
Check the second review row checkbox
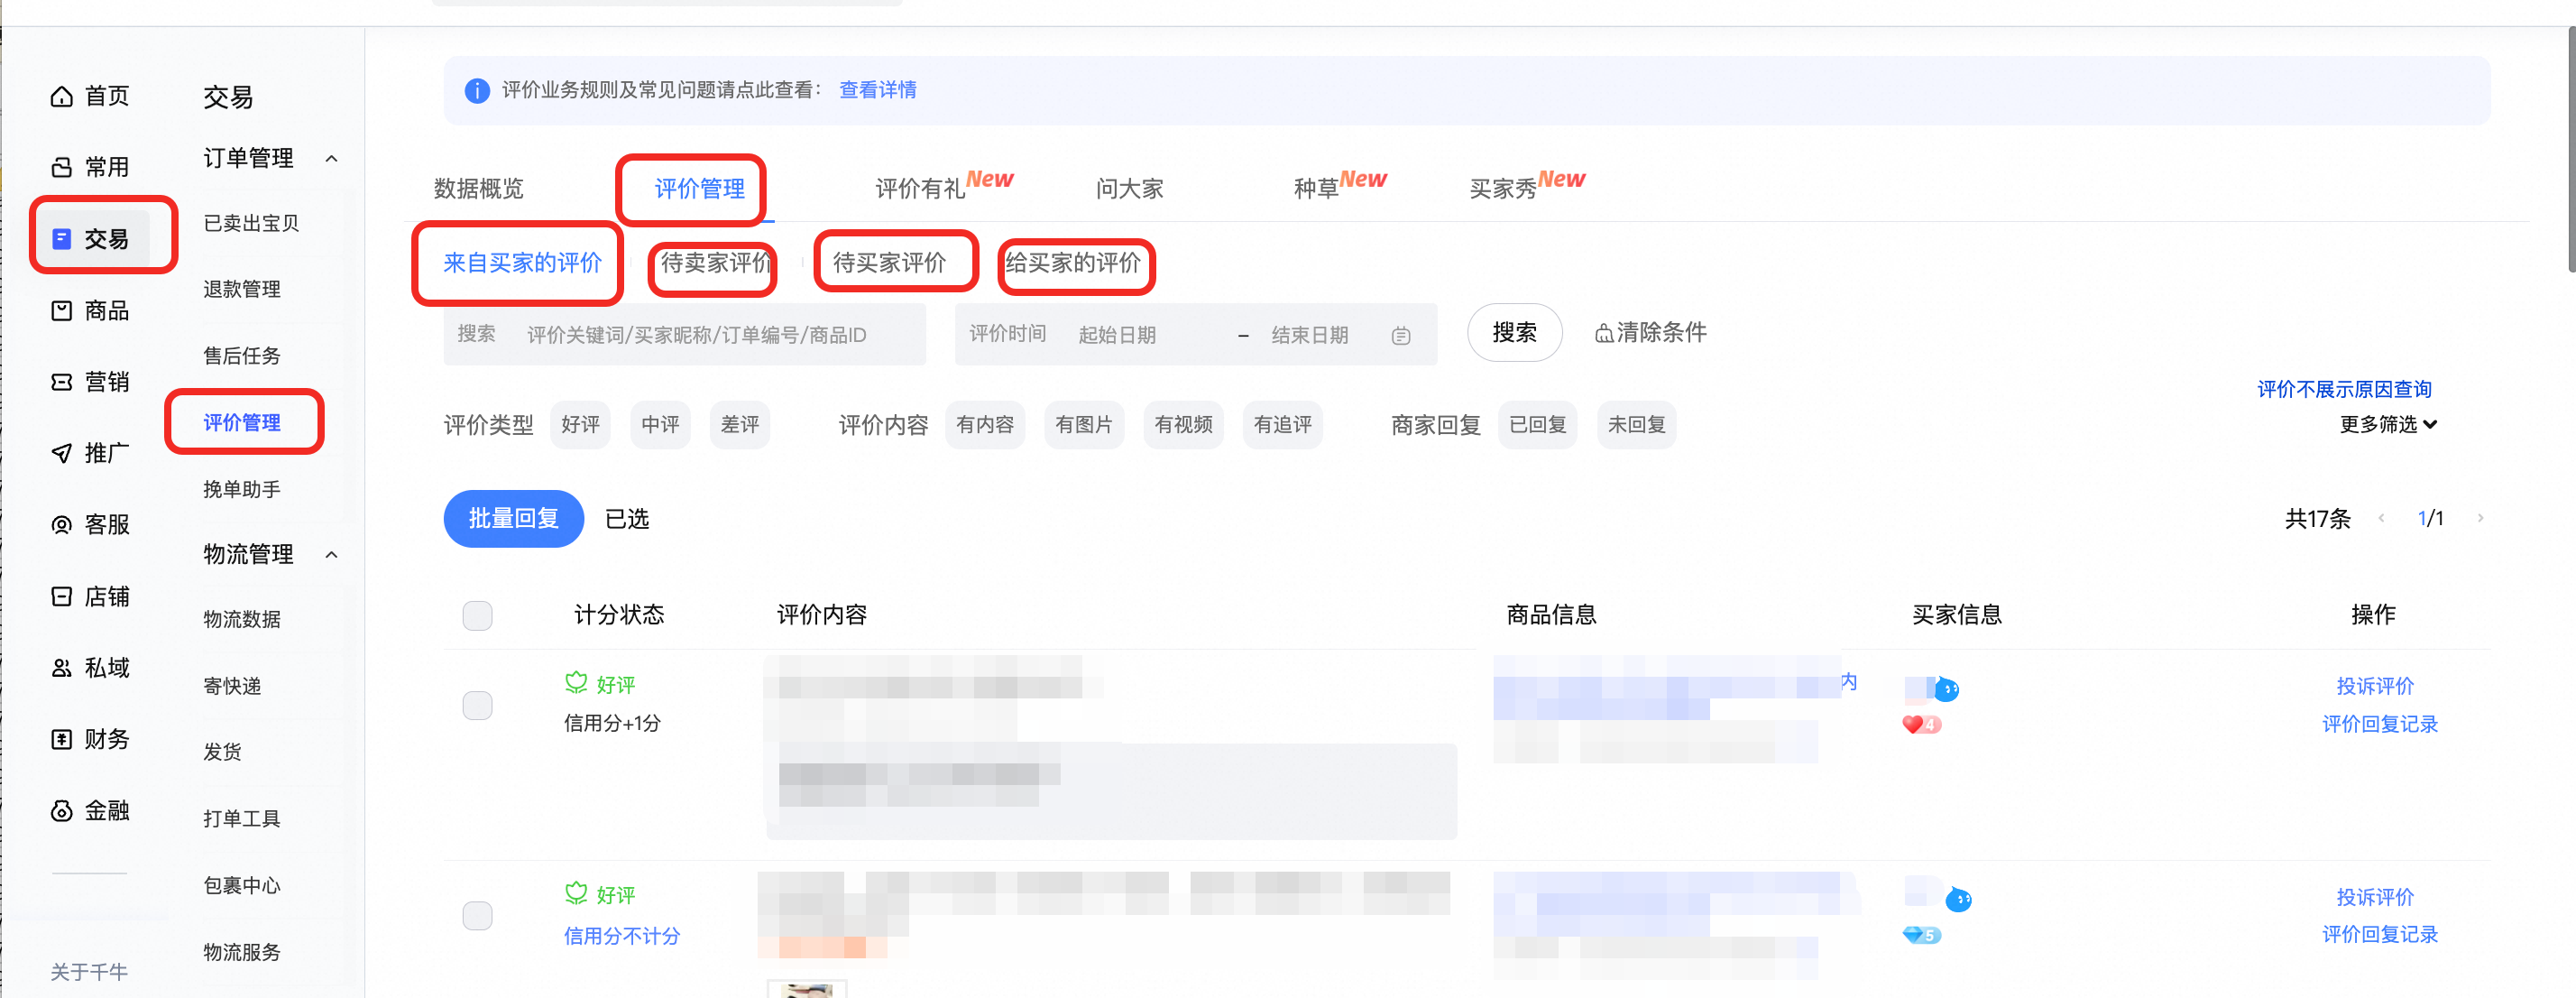pyautogui.click(x=478, y=915)
